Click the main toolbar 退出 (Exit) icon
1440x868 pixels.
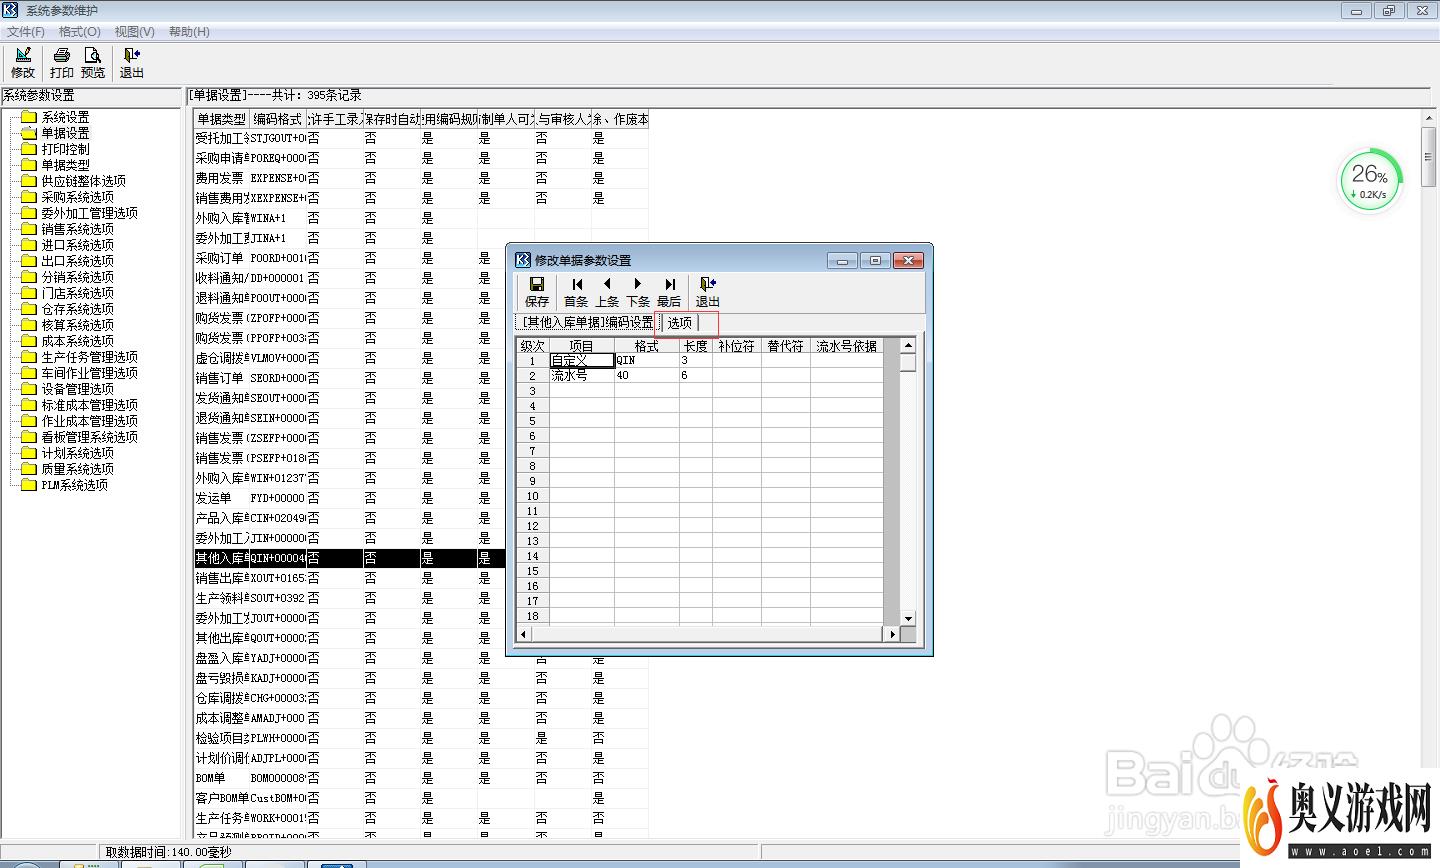pyautogui.click(x=132, y=62)
